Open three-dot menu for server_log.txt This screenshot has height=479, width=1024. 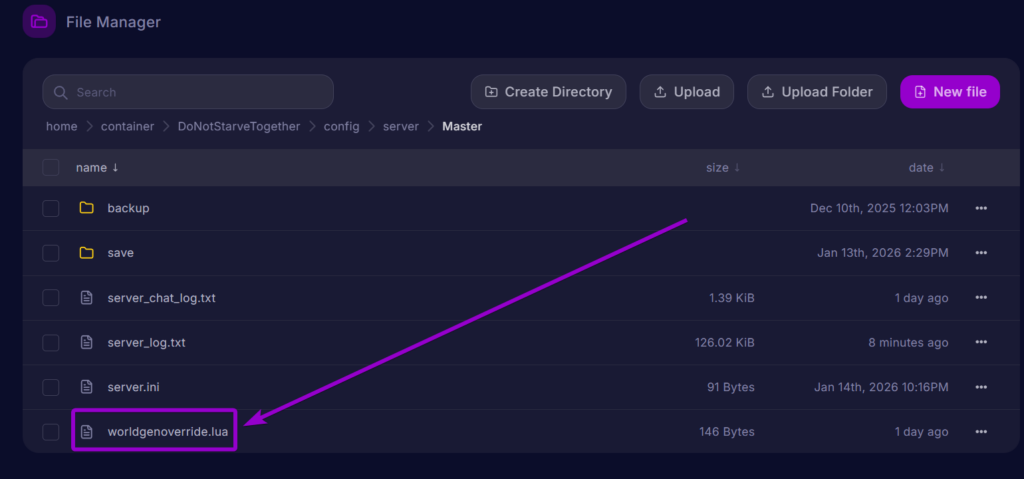tap(981, 343)
